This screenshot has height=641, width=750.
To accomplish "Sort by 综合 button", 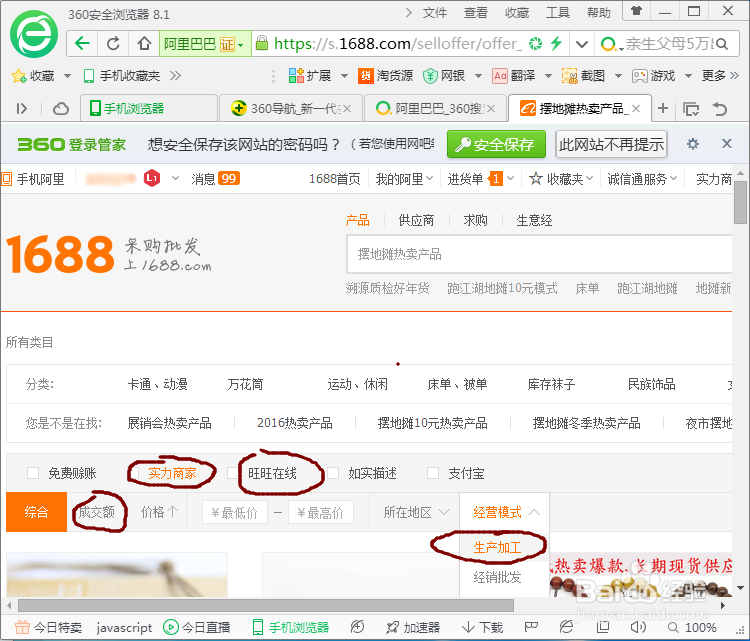I will pos(36,512).
